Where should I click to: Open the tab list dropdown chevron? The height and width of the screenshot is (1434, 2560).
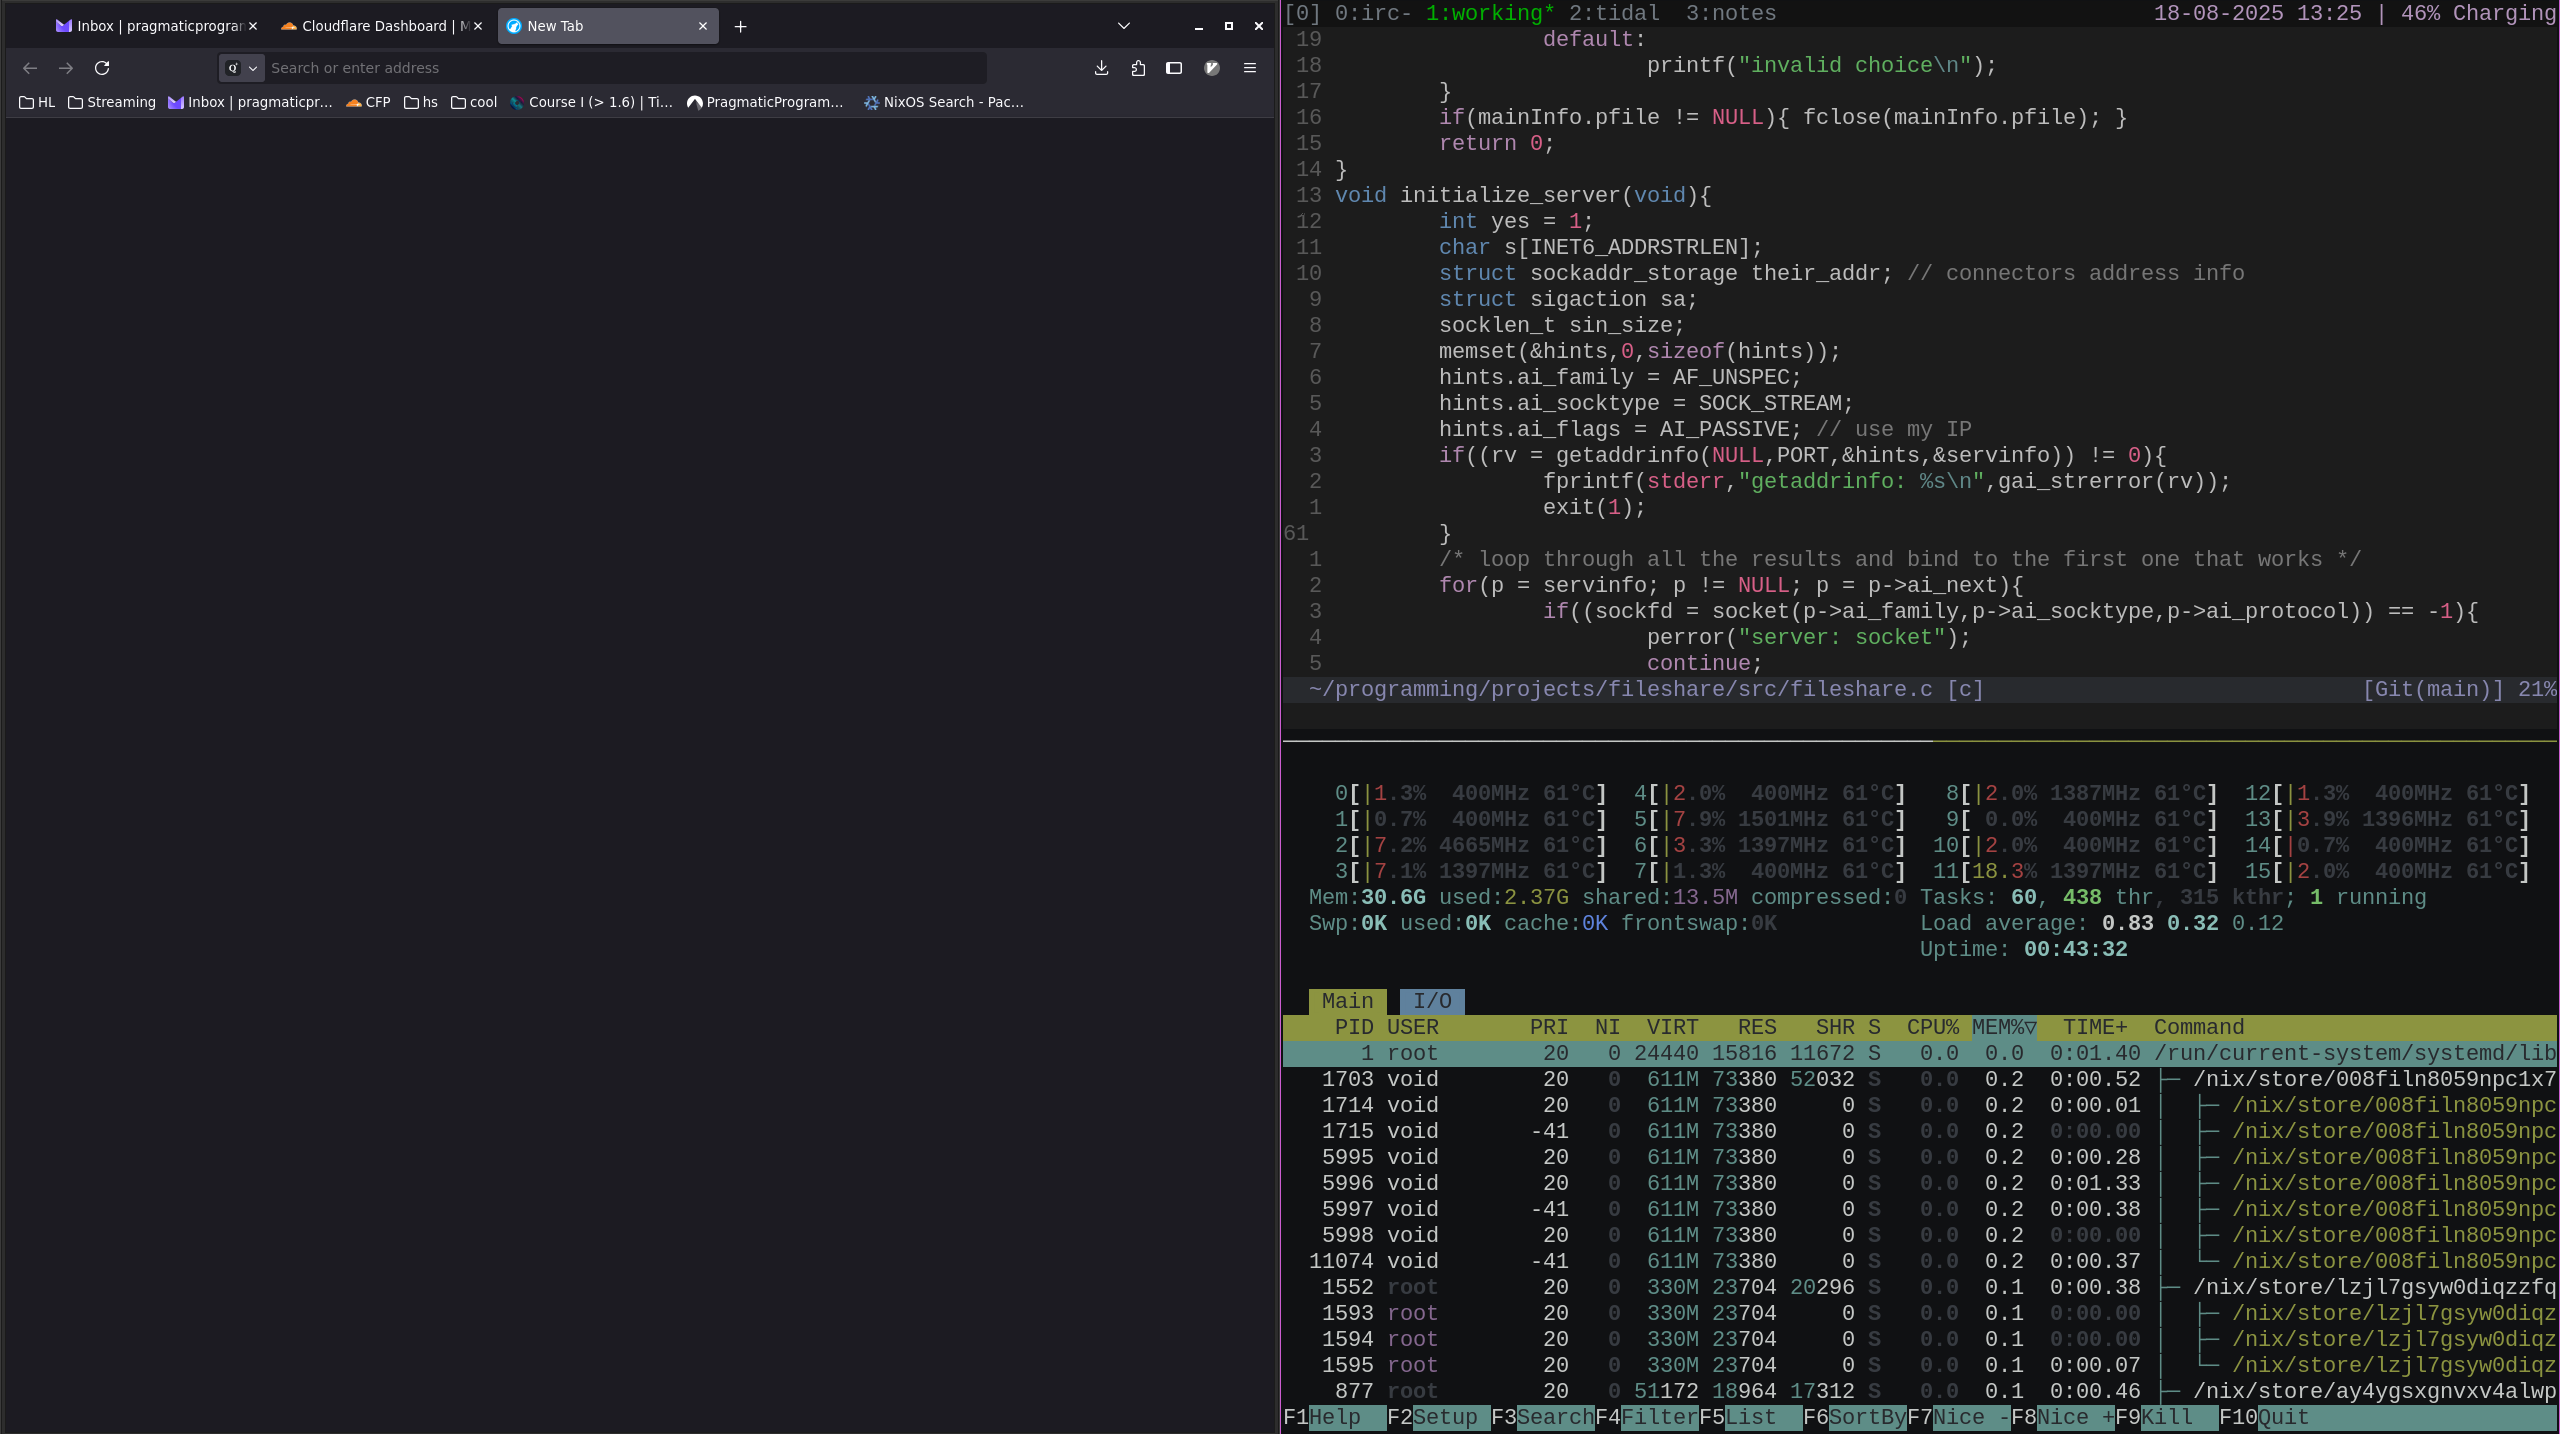[1123, 26]
